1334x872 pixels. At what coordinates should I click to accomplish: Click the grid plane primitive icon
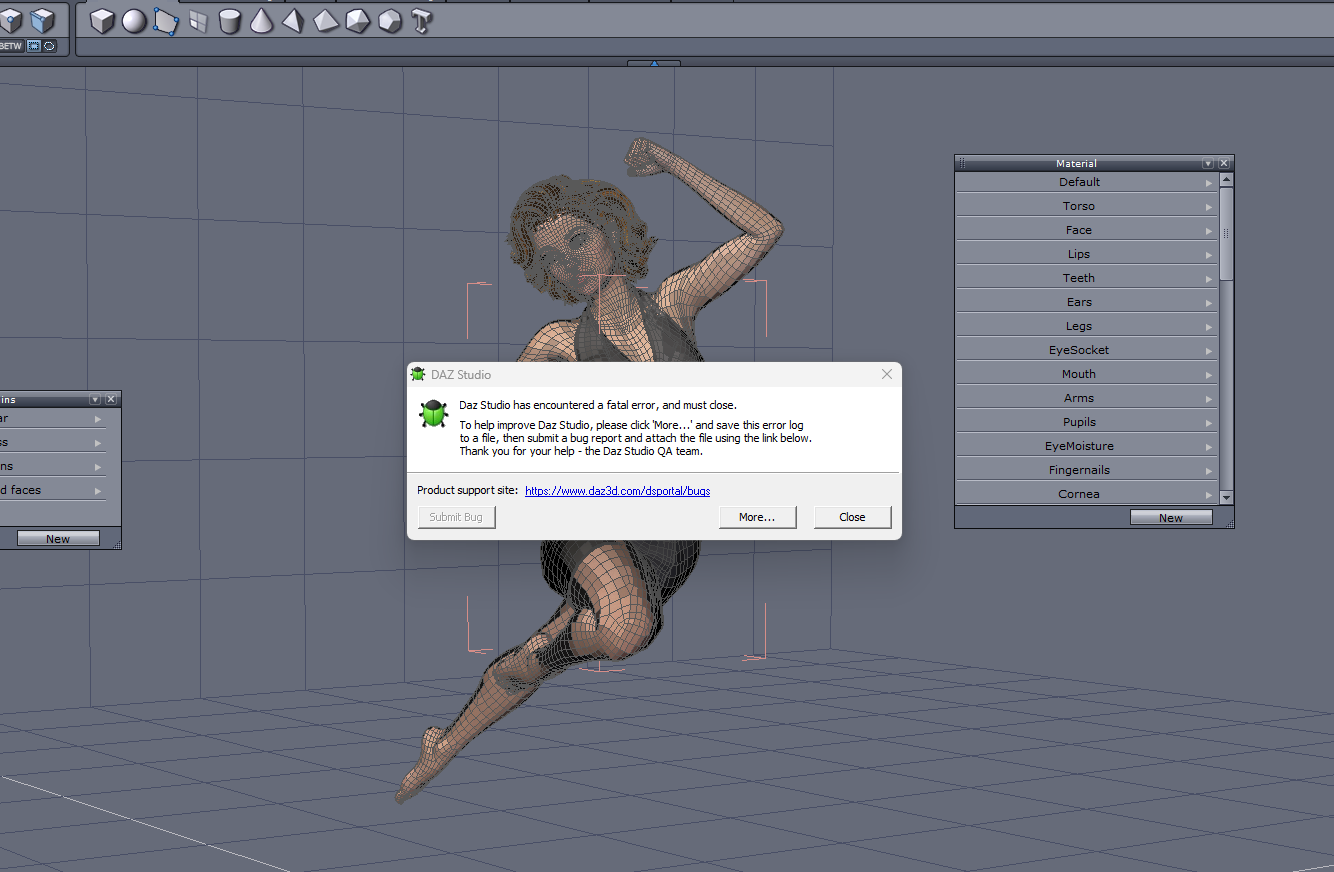coord(198,21)
